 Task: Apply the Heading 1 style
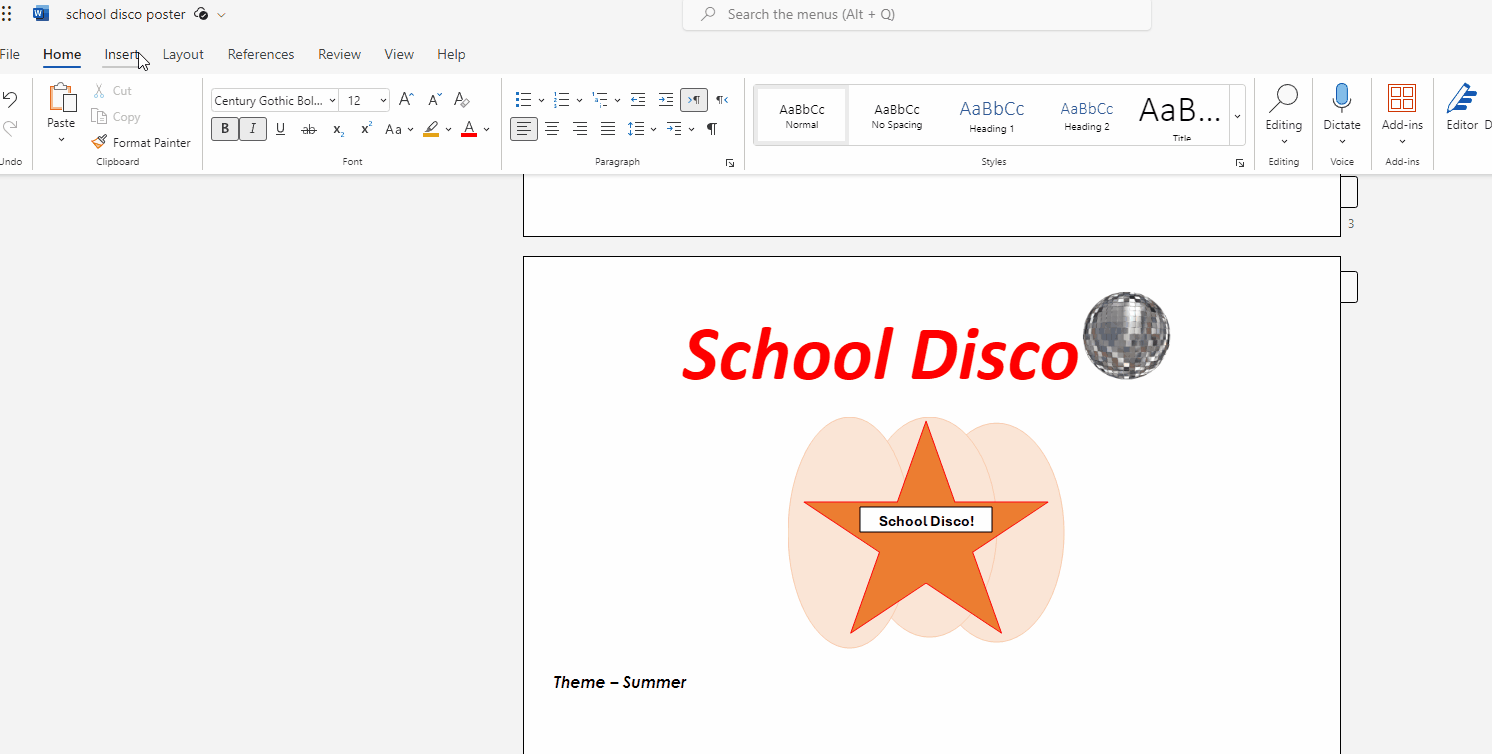point(991,115)
